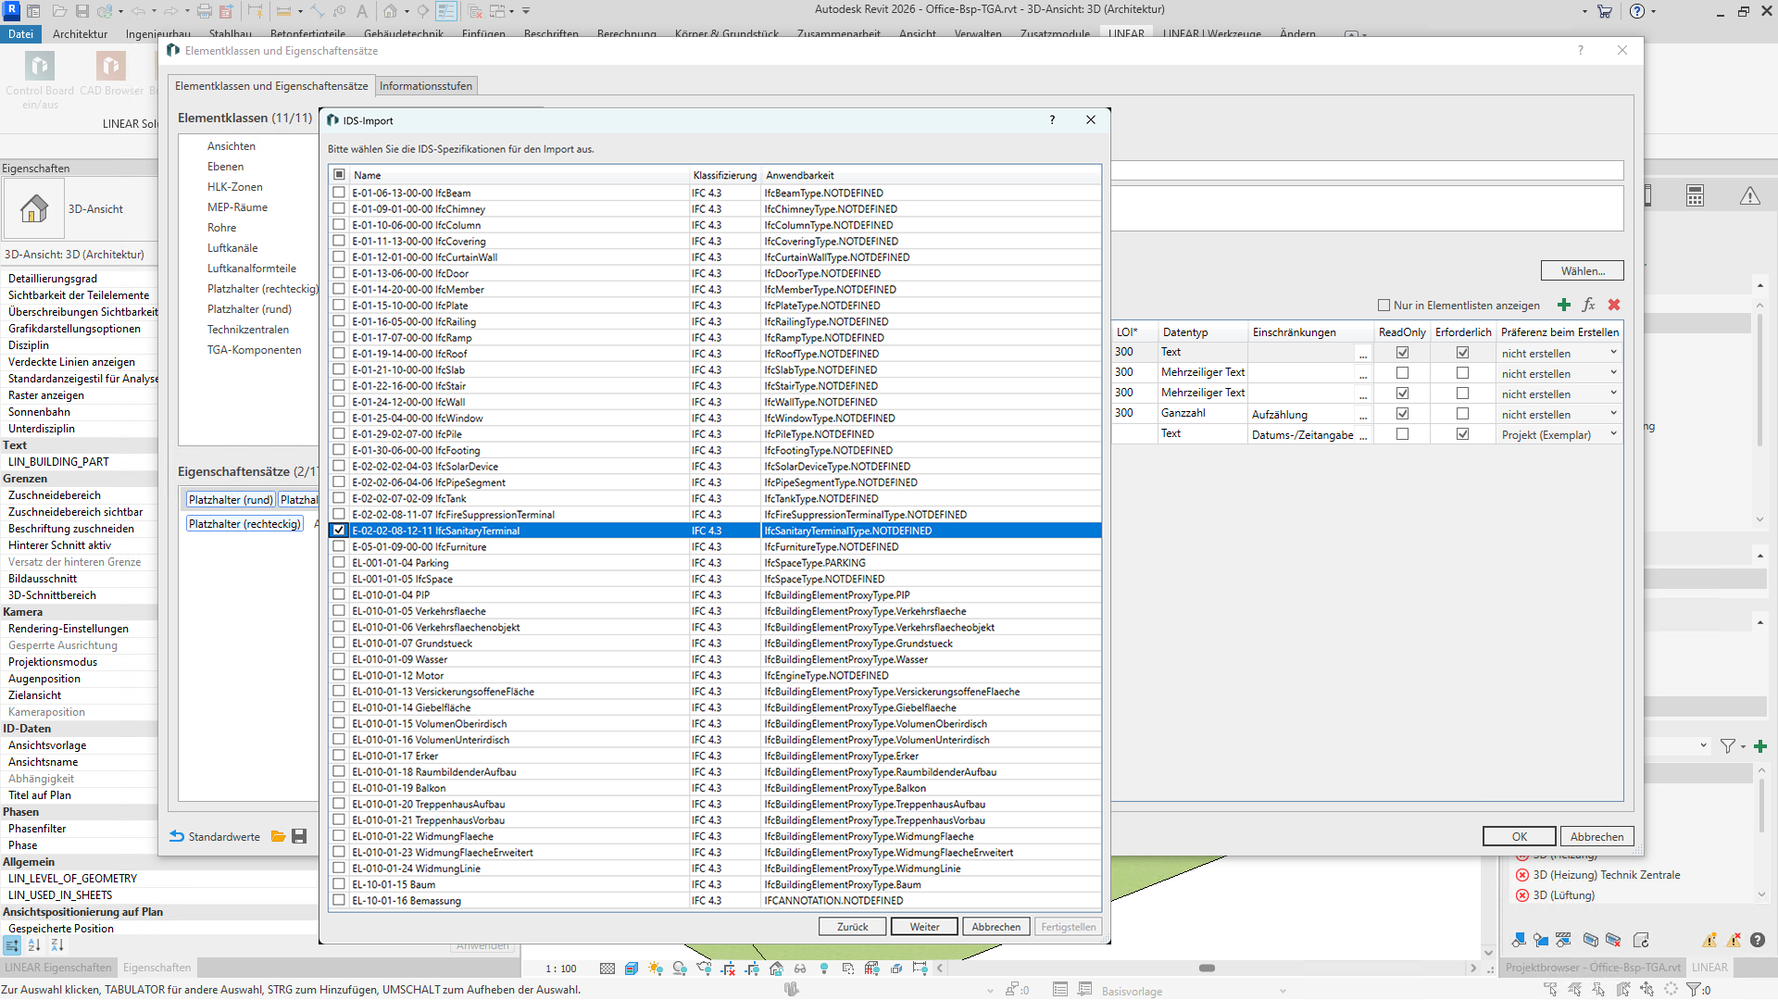Click the Zurück button
This screenshot has height=1000, width=1778.
tap(852, 927)
